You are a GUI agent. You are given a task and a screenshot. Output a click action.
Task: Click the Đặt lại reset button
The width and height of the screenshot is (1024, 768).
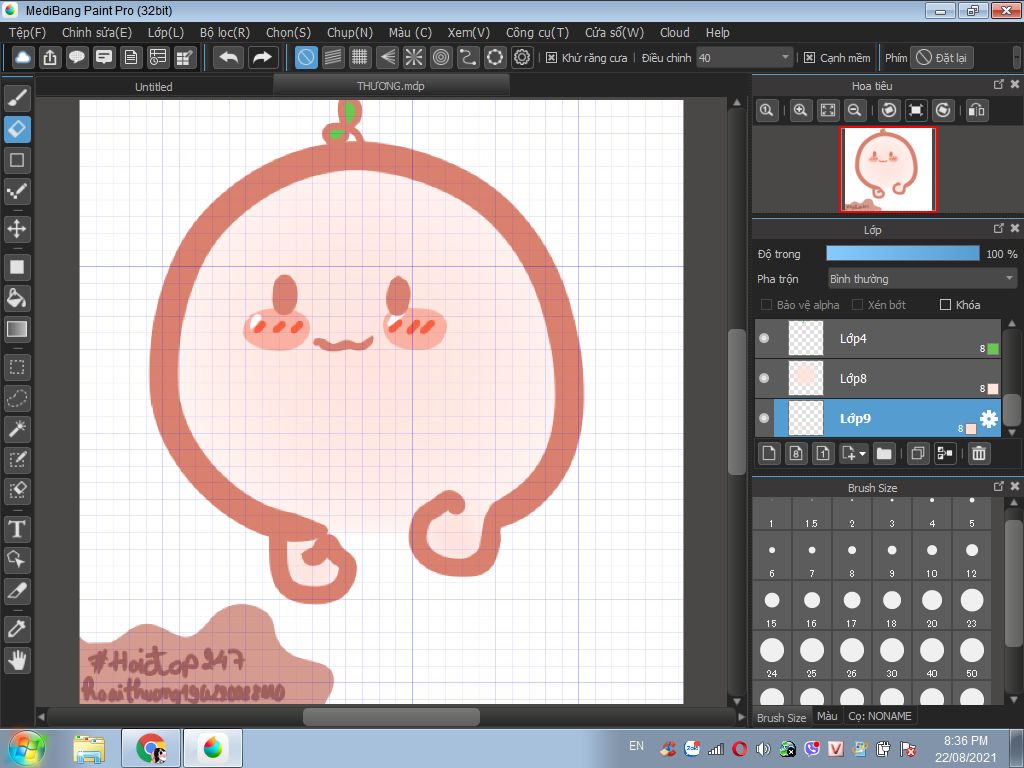point(942,57)
